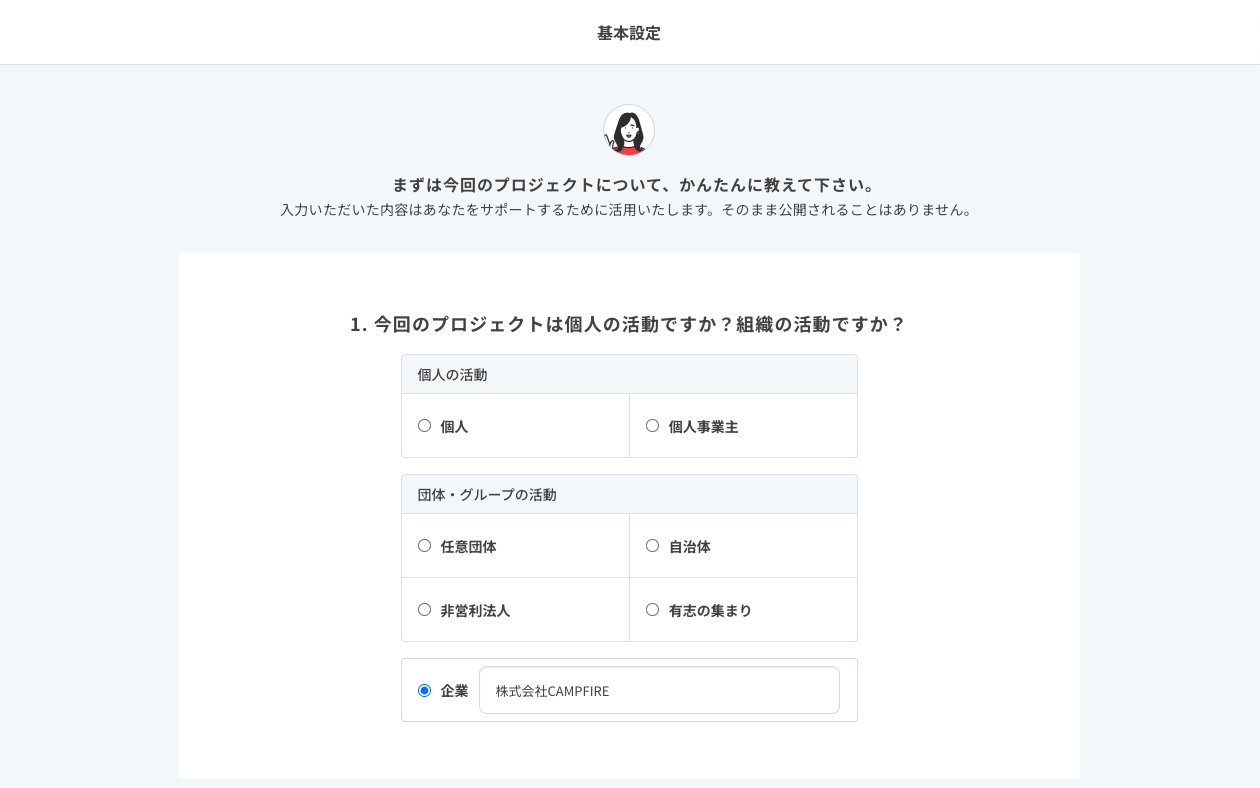Click the question 1 heading text
1260x788 pixels.
[628, 324]
